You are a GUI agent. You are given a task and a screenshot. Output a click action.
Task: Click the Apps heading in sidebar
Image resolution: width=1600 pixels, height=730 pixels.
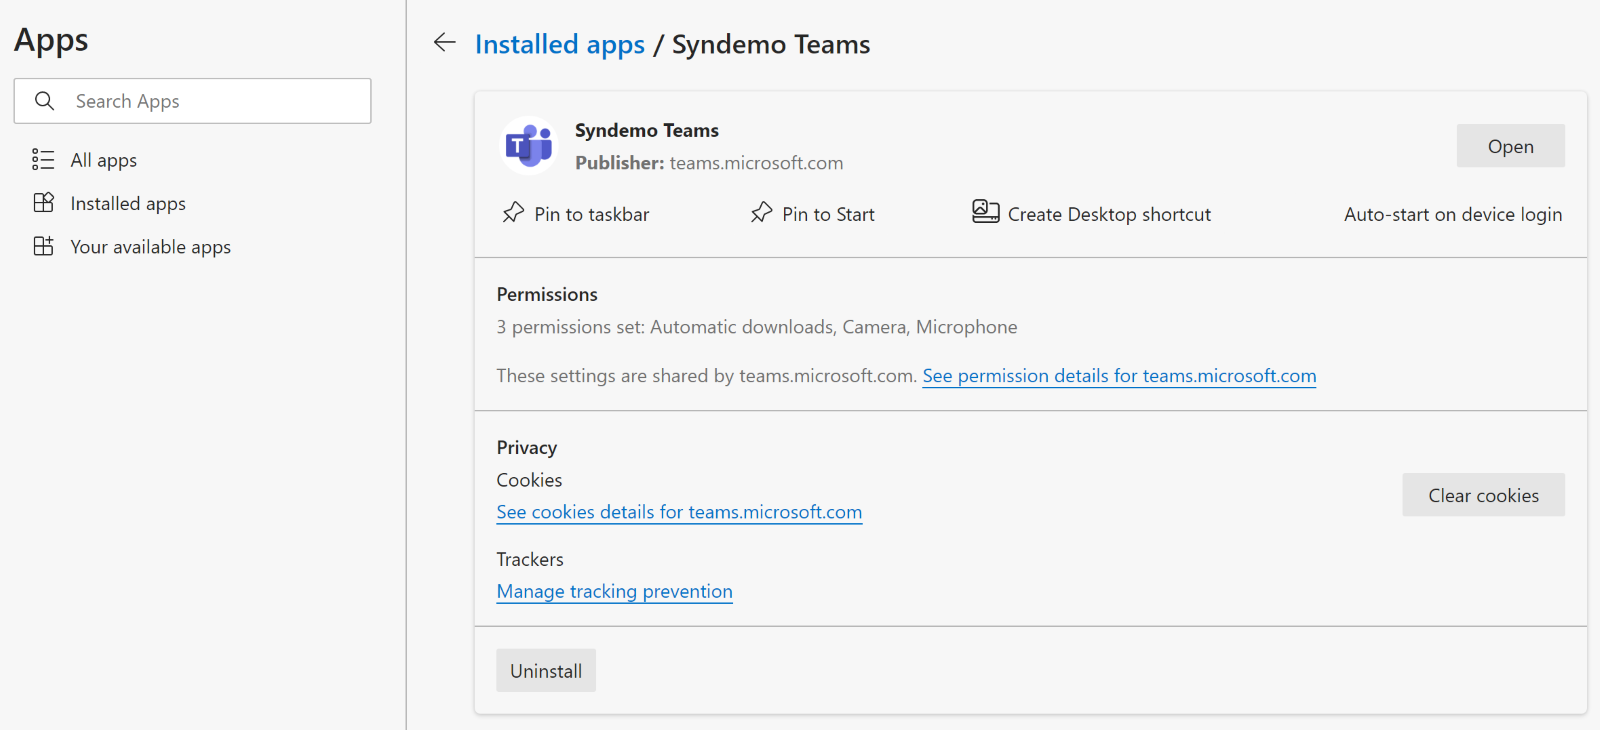click(x=51, y=41)
